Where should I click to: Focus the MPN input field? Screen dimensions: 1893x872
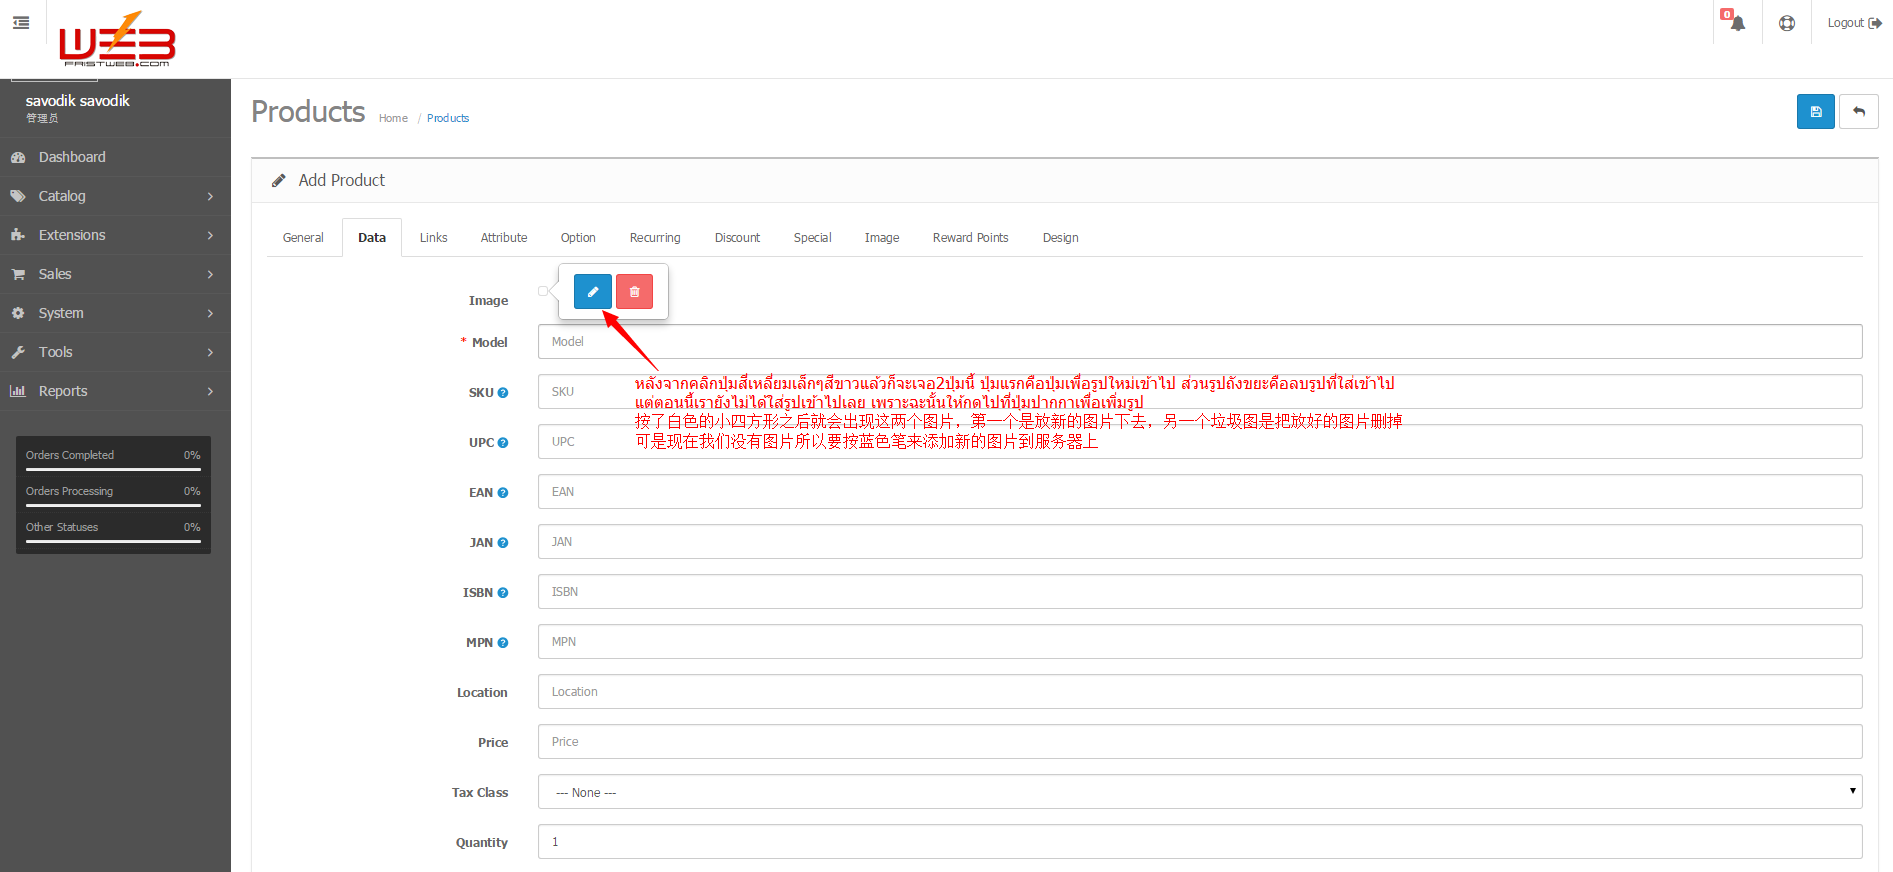[x=1200, y=642]
